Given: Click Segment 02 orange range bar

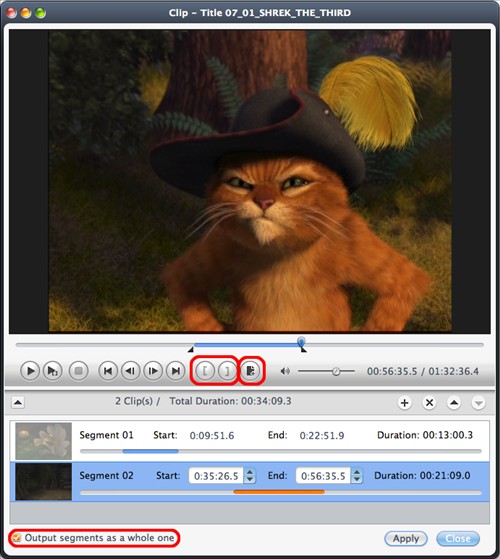Looking at the screenshot, I should tap(279, 492).
